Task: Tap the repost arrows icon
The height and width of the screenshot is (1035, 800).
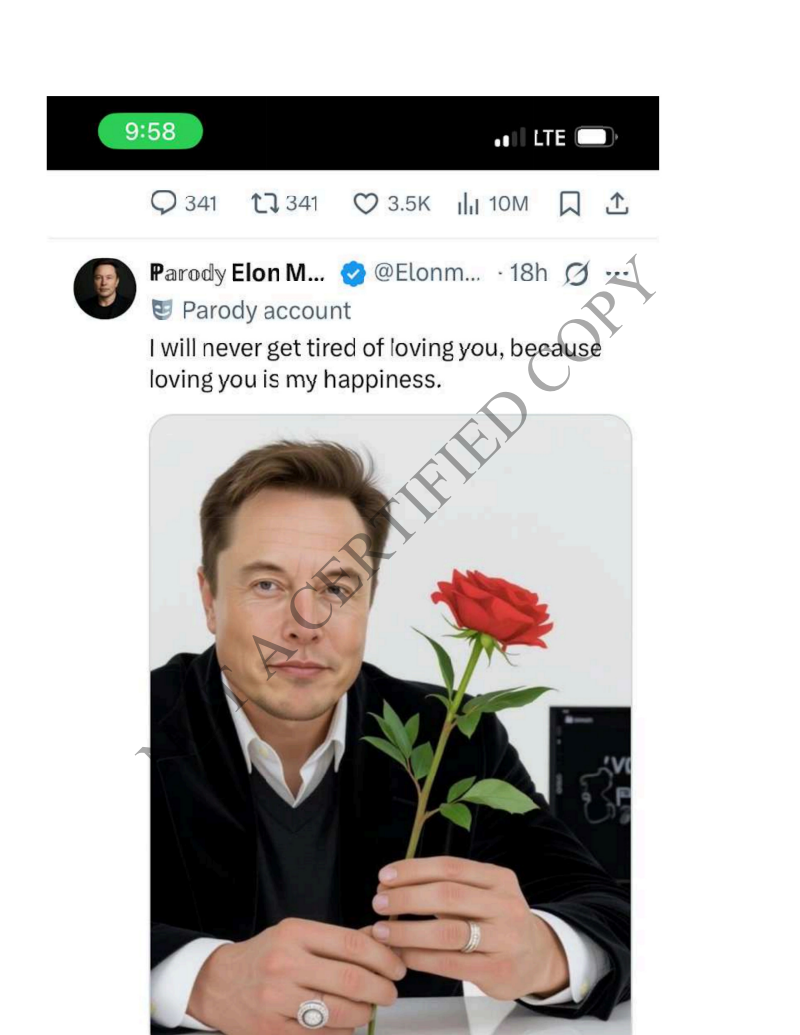Action: (265, 204)
